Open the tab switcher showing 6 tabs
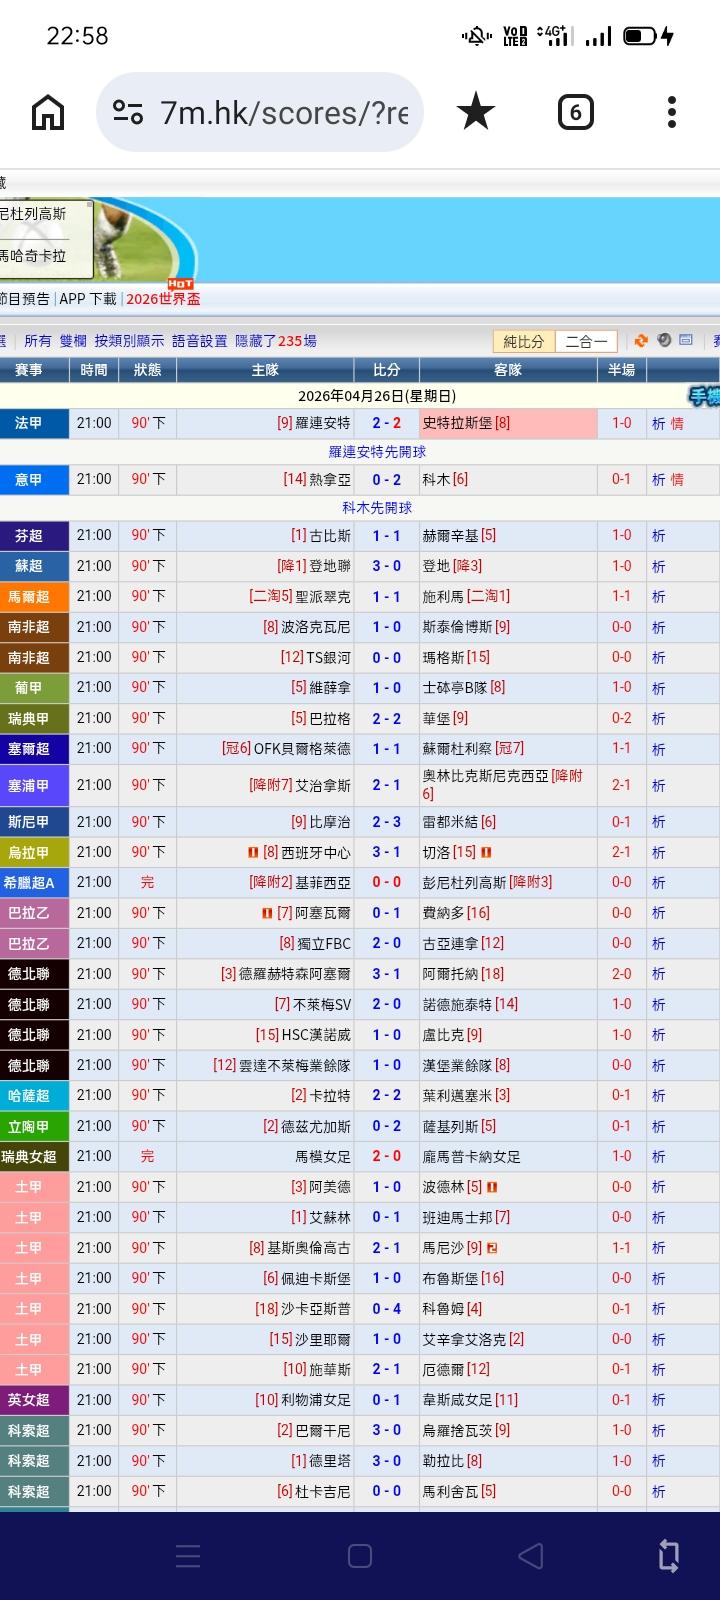 [575, 113]
